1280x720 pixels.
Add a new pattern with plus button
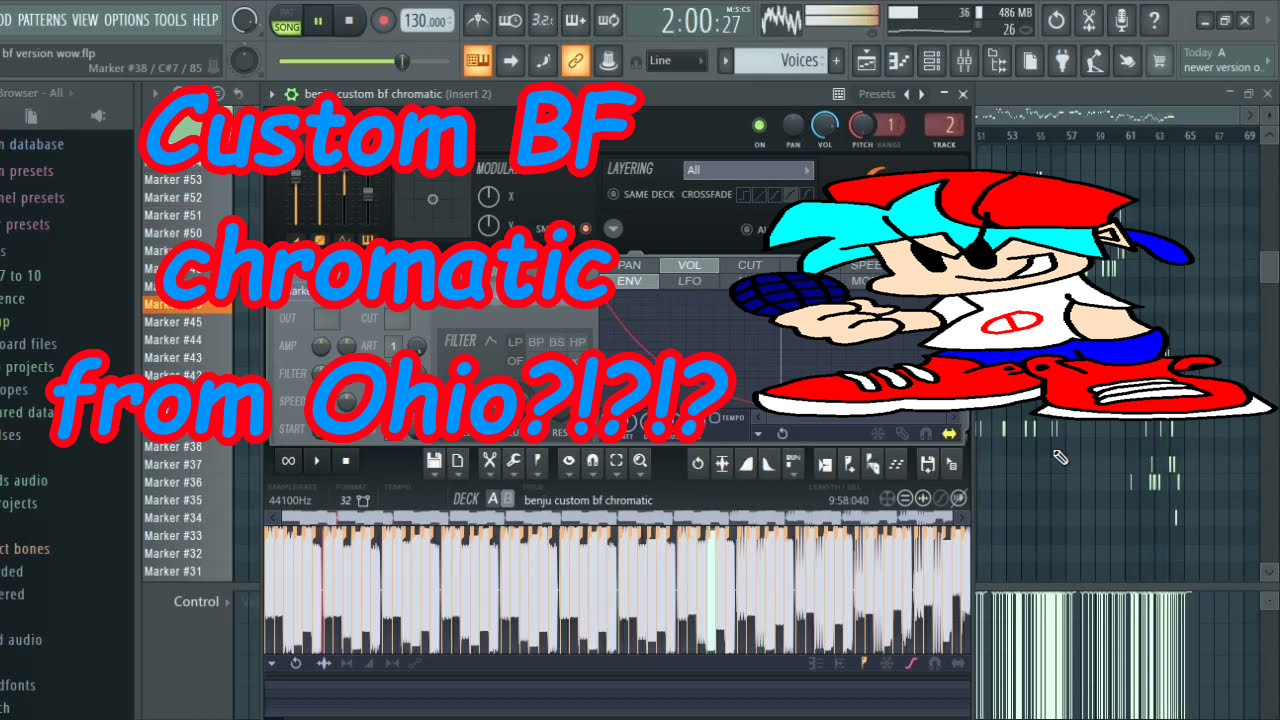click(836, 61)
